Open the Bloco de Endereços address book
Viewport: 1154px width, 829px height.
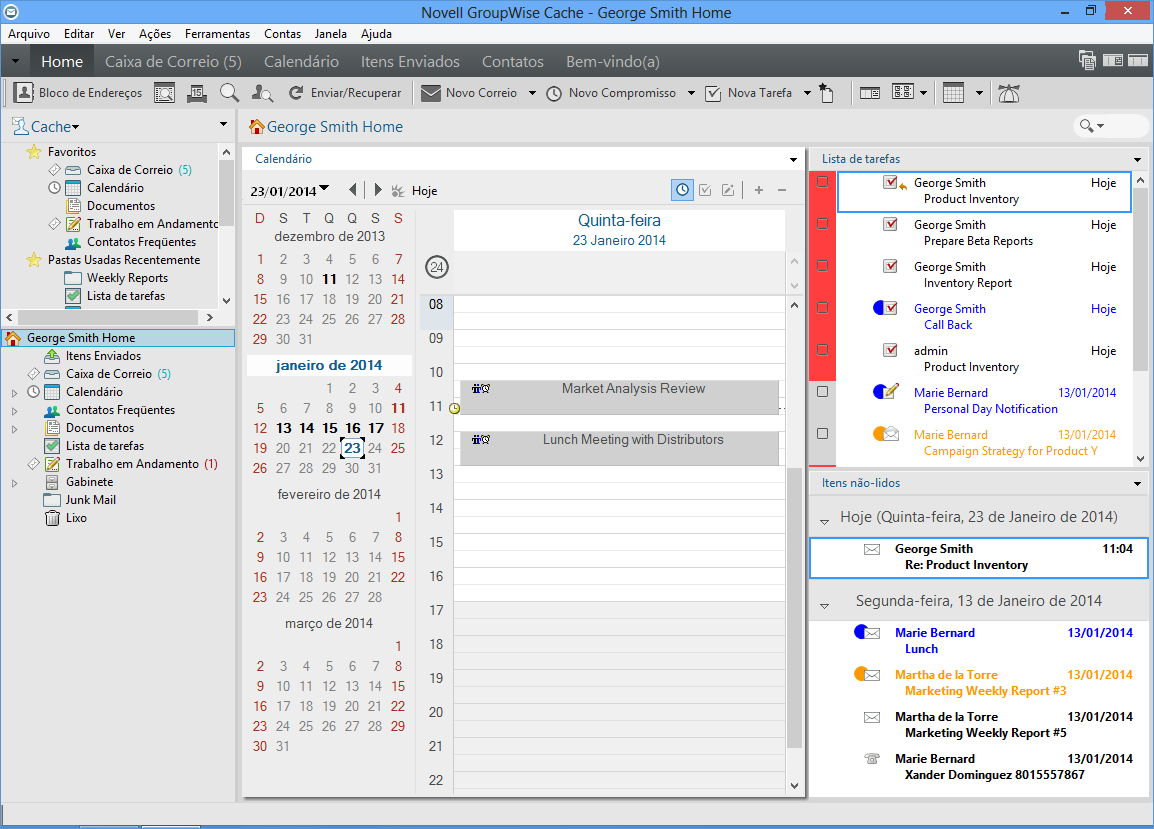pos(78,93)
